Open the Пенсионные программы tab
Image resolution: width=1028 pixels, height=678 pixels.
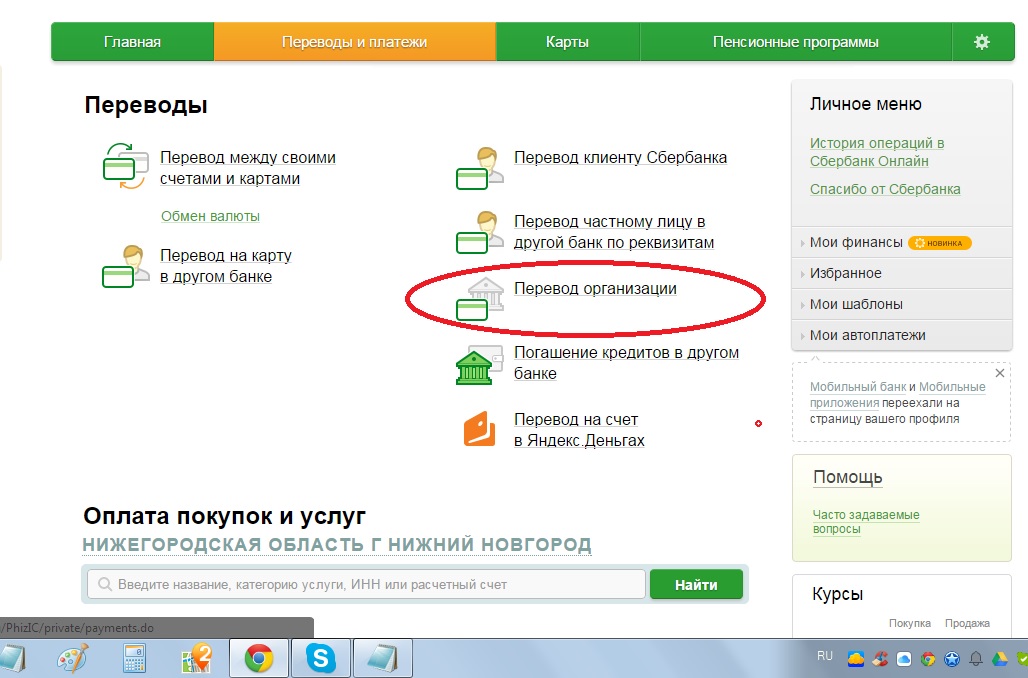click(796, 42)
